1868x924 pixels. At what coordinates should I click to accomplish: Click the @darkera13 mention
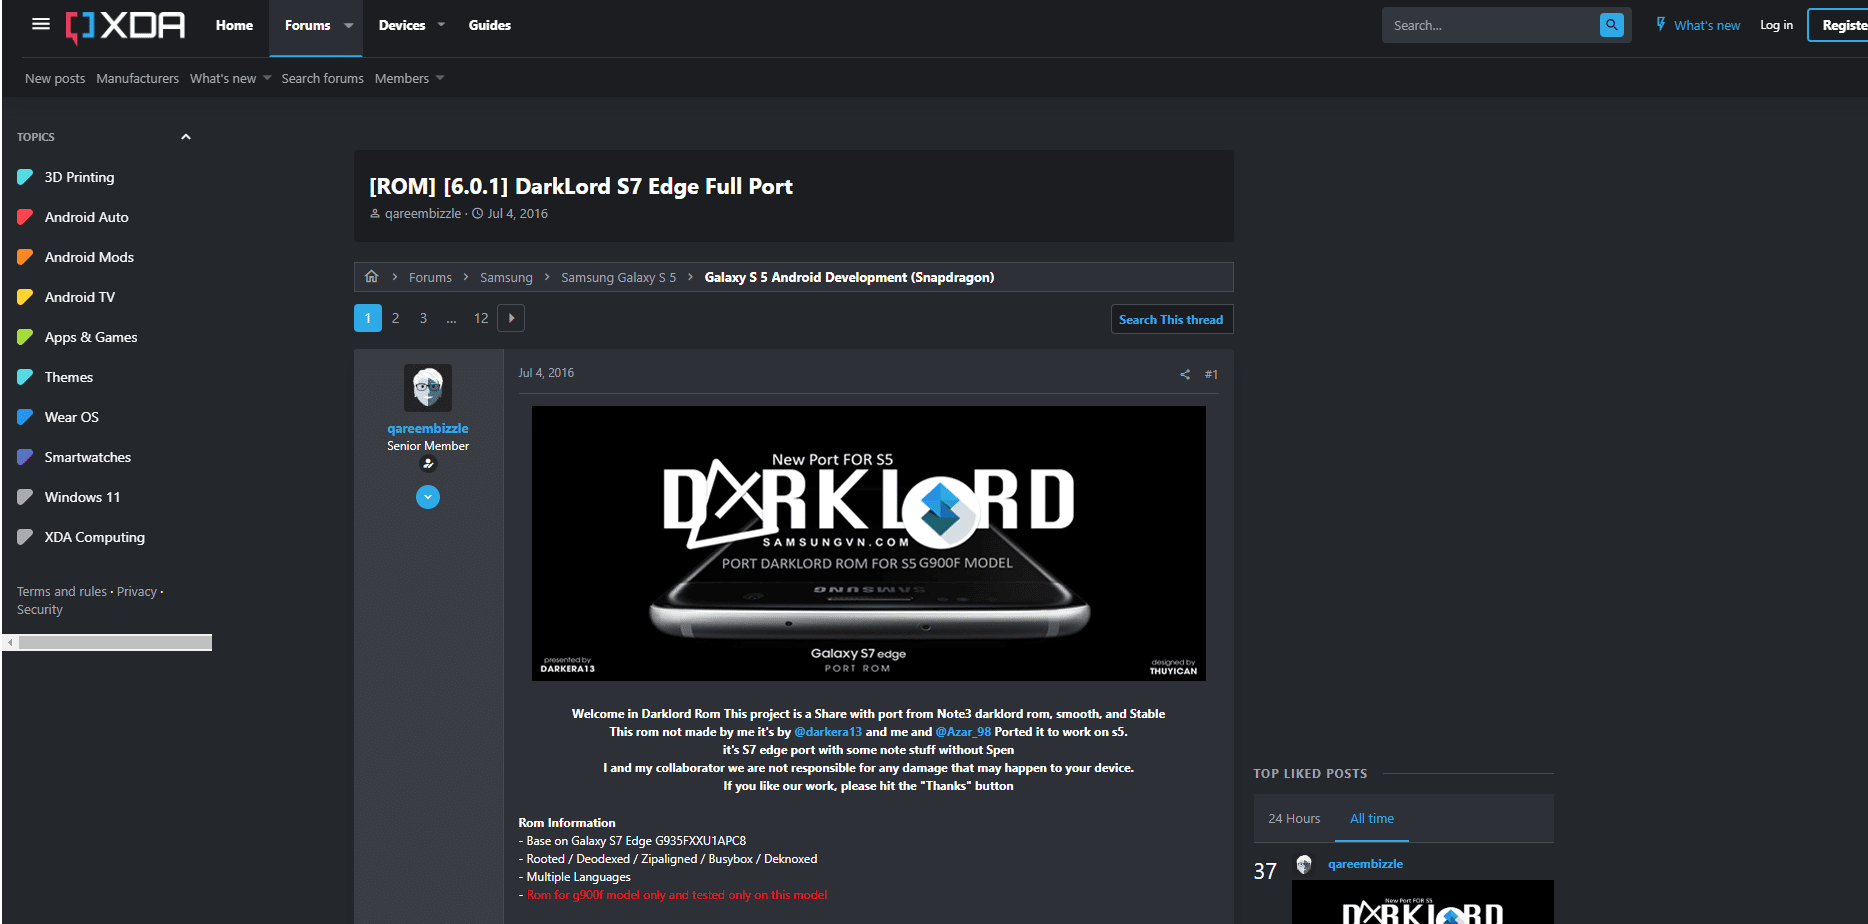click(828, 732)
